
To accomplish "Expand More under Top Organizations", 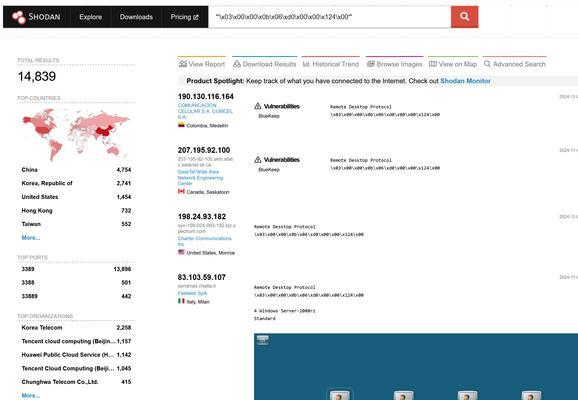I will click(x=31, y=396).
